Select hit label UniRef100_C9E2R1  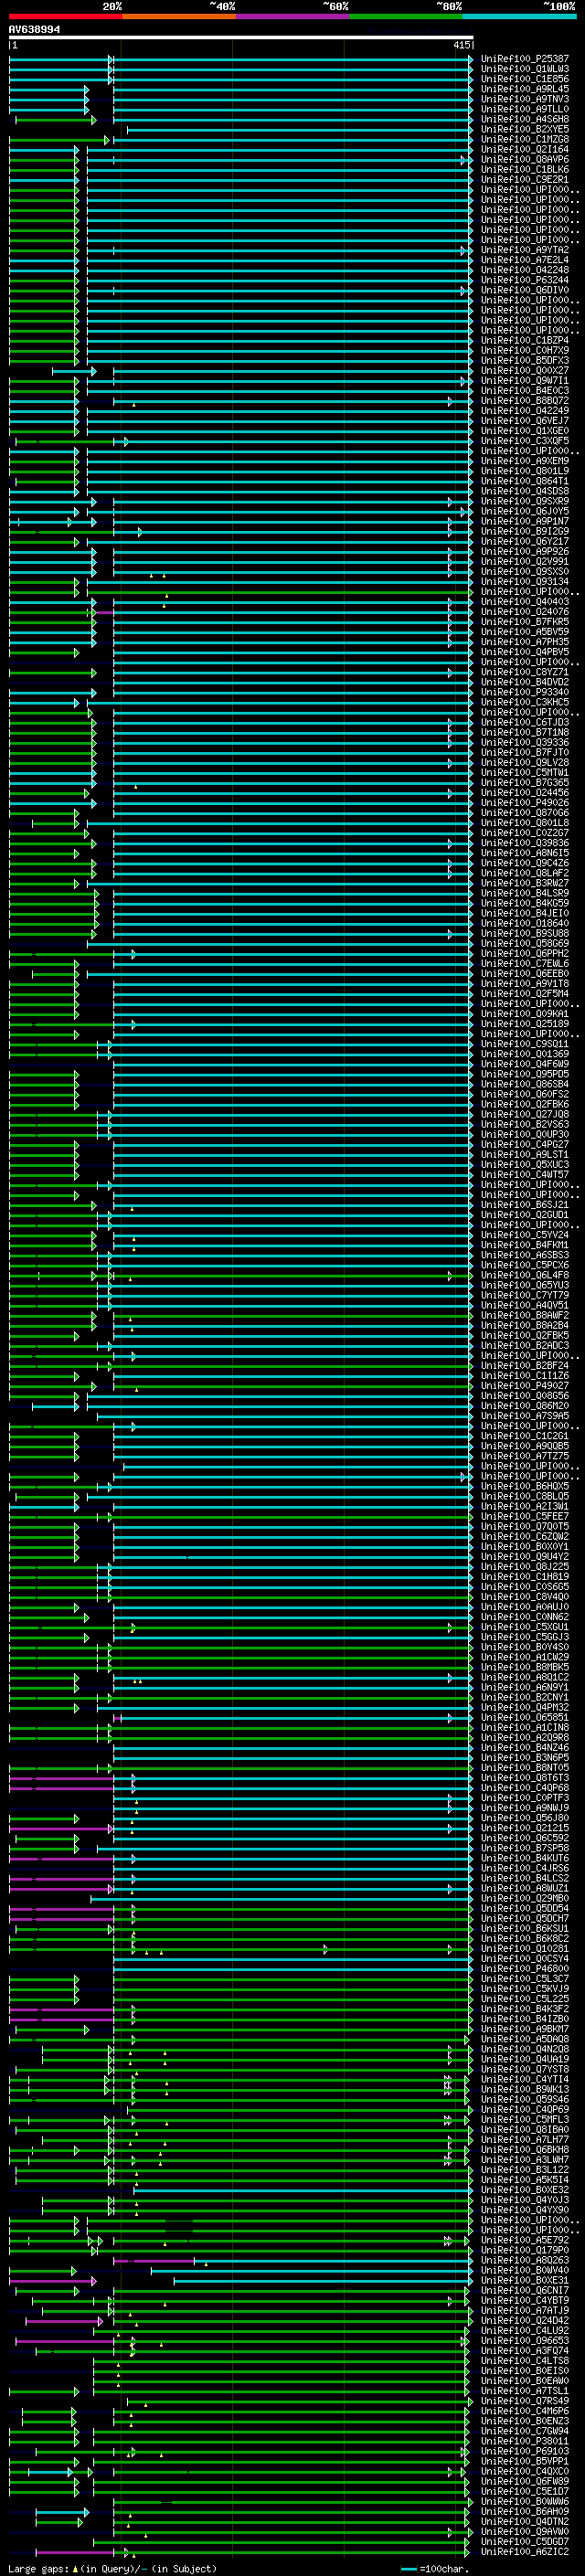[x=525, y=179]
